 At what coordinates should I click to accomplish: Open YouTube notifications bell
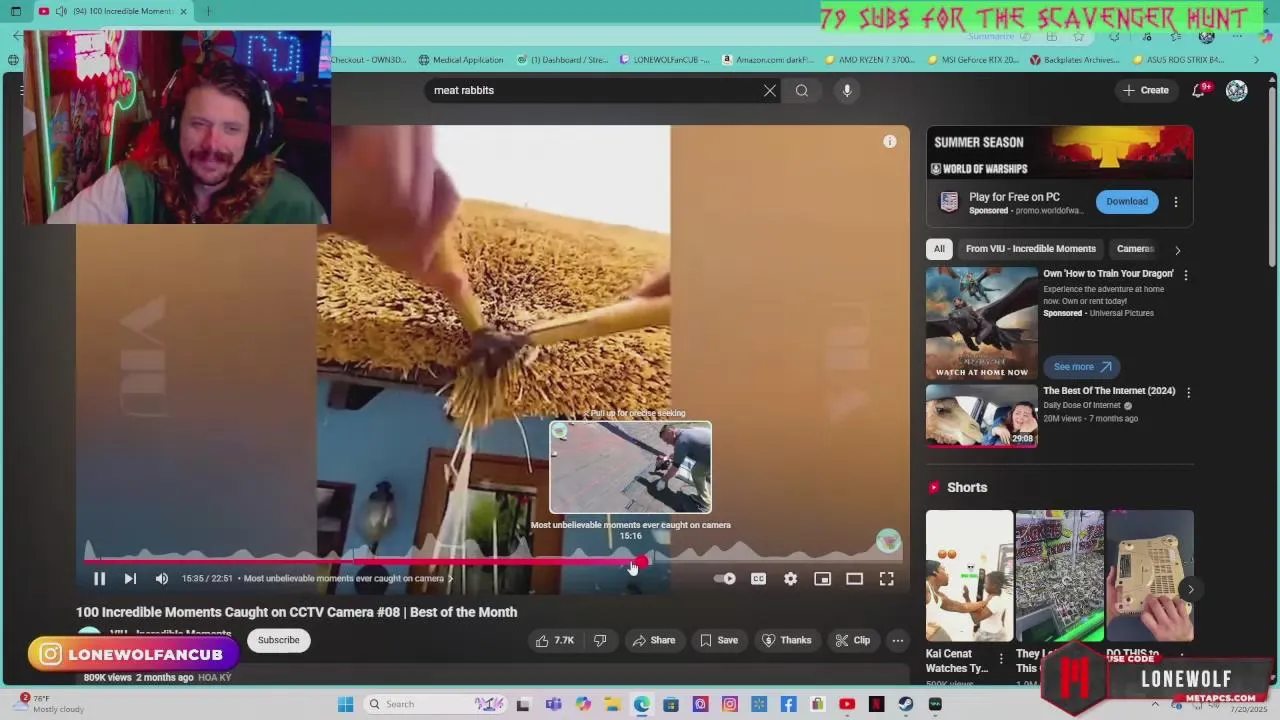[1199, 90]
